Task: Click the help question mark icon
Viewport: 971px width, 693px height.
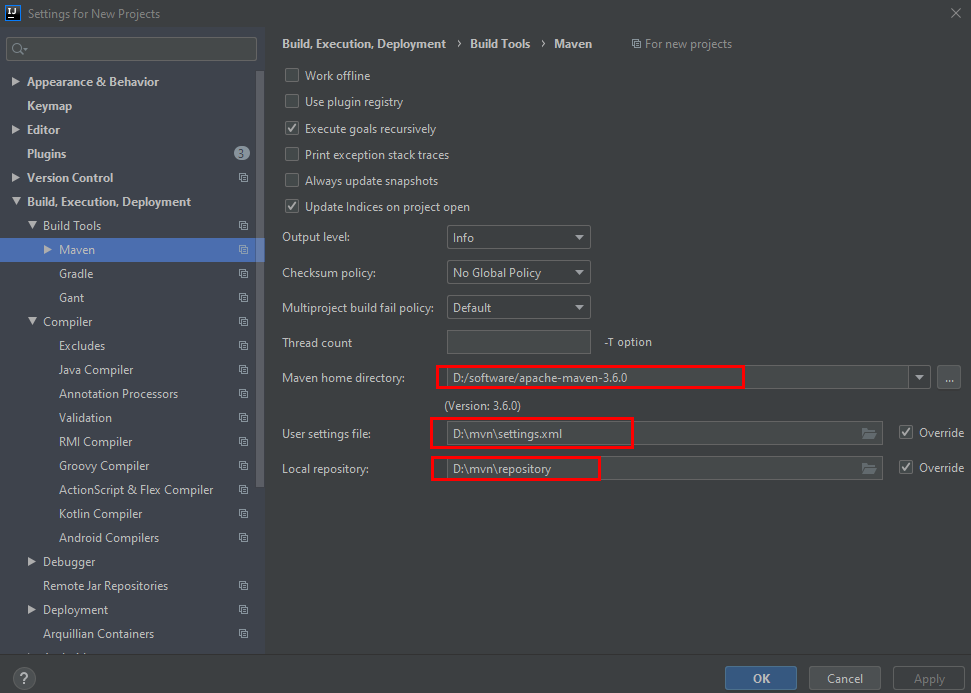Action: [24, 678]
